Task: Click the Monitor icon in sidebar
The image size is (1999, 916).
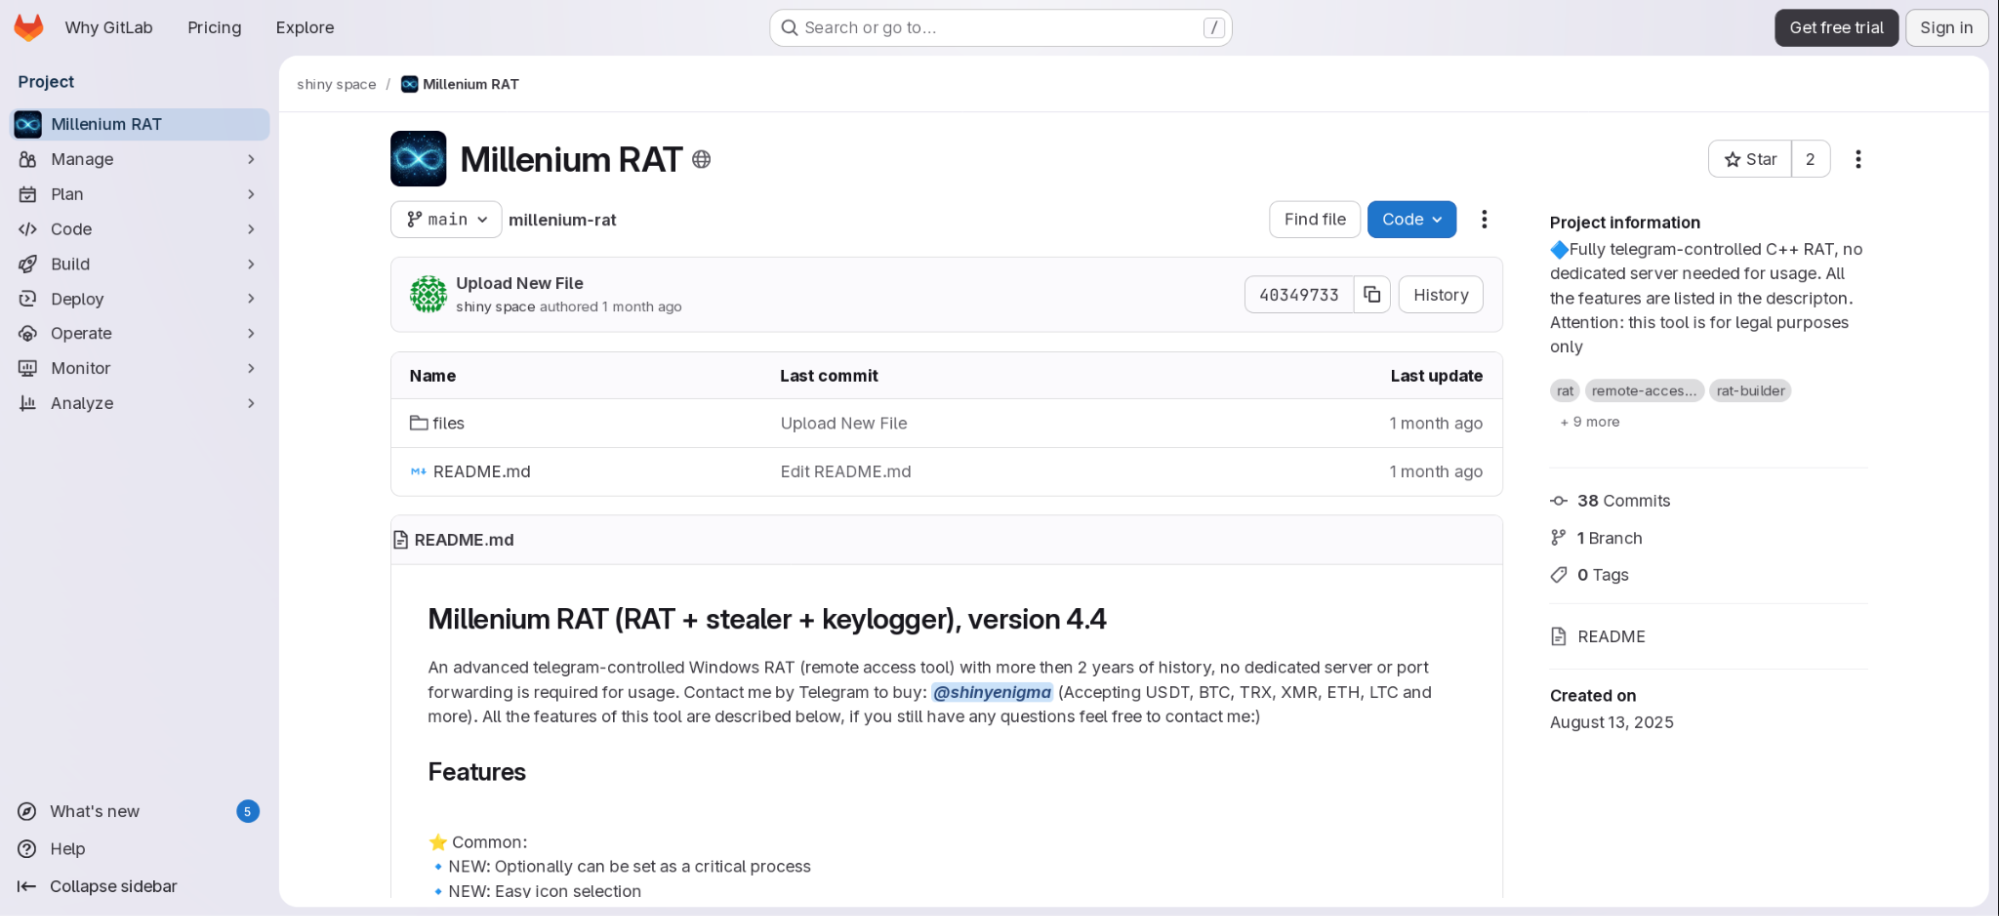Action: tap(28, 368)
